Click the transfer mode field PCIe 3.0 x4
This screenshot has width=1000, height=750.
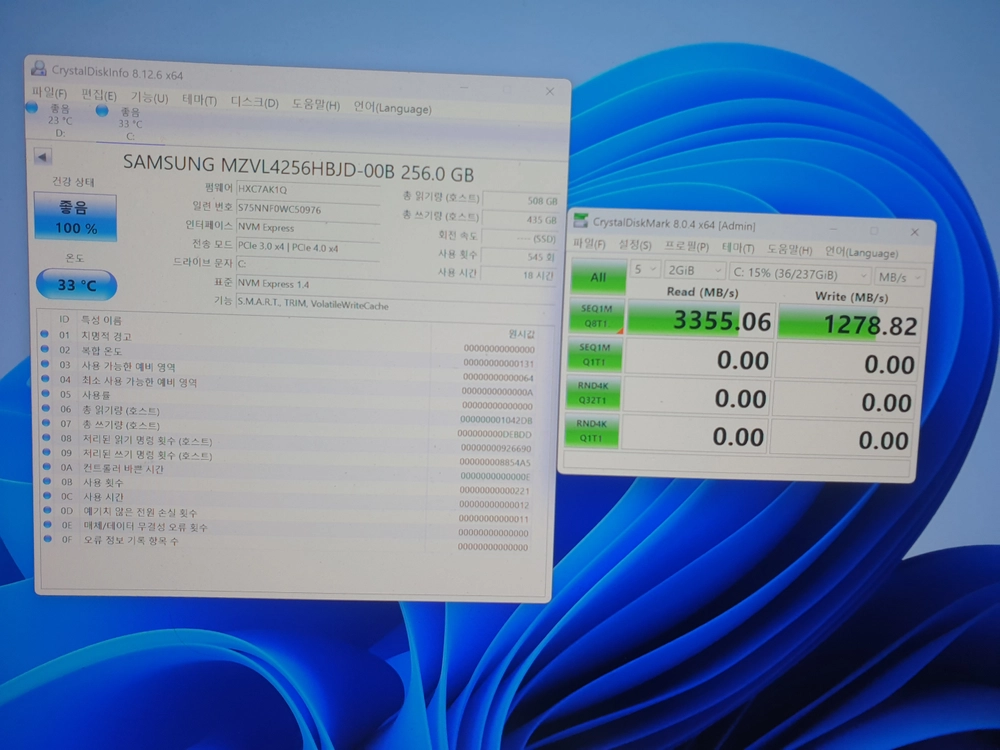[x=308, y=247]
